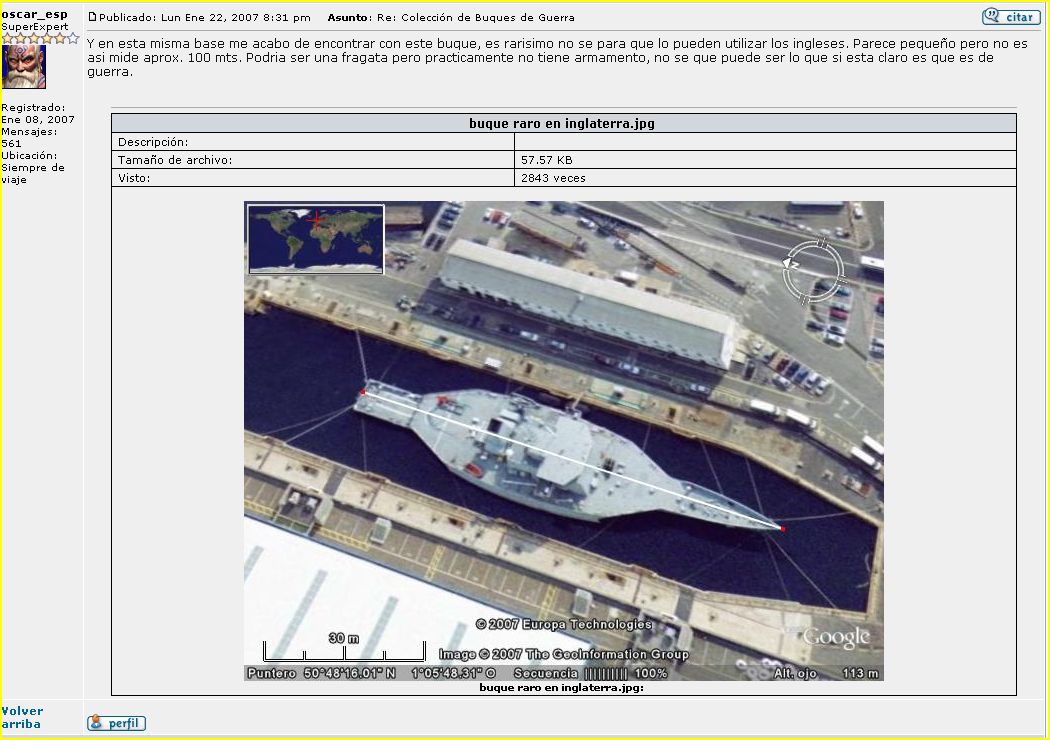The image size is (1050, 740).
Task: Click the world overview mini-map
Action: pyautogui.click(x=316, y=239)
